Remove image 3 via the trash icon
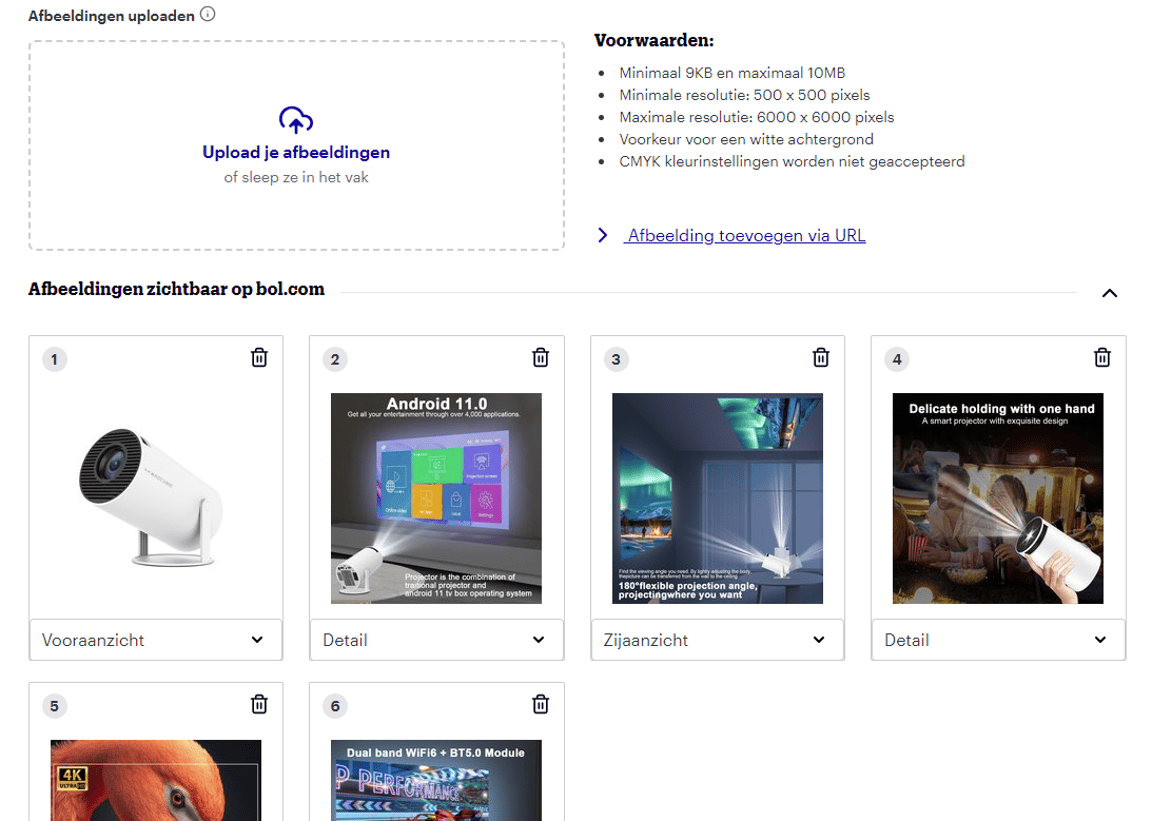The height and width of the screenshot is (821, 1152). pos(821,357)
